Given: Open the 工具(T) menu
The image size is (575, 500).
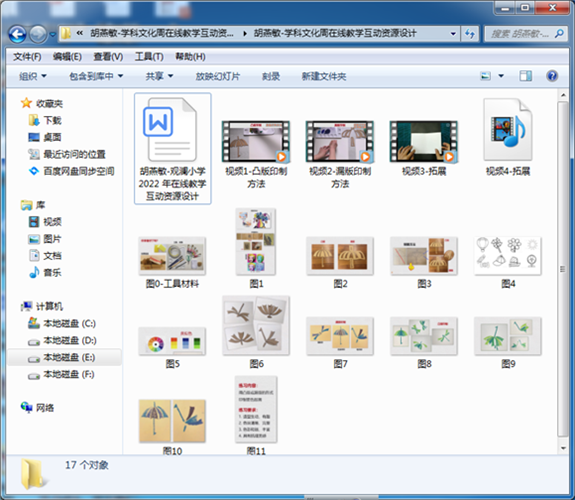Looking at the screenshot, I should point(149,57).
